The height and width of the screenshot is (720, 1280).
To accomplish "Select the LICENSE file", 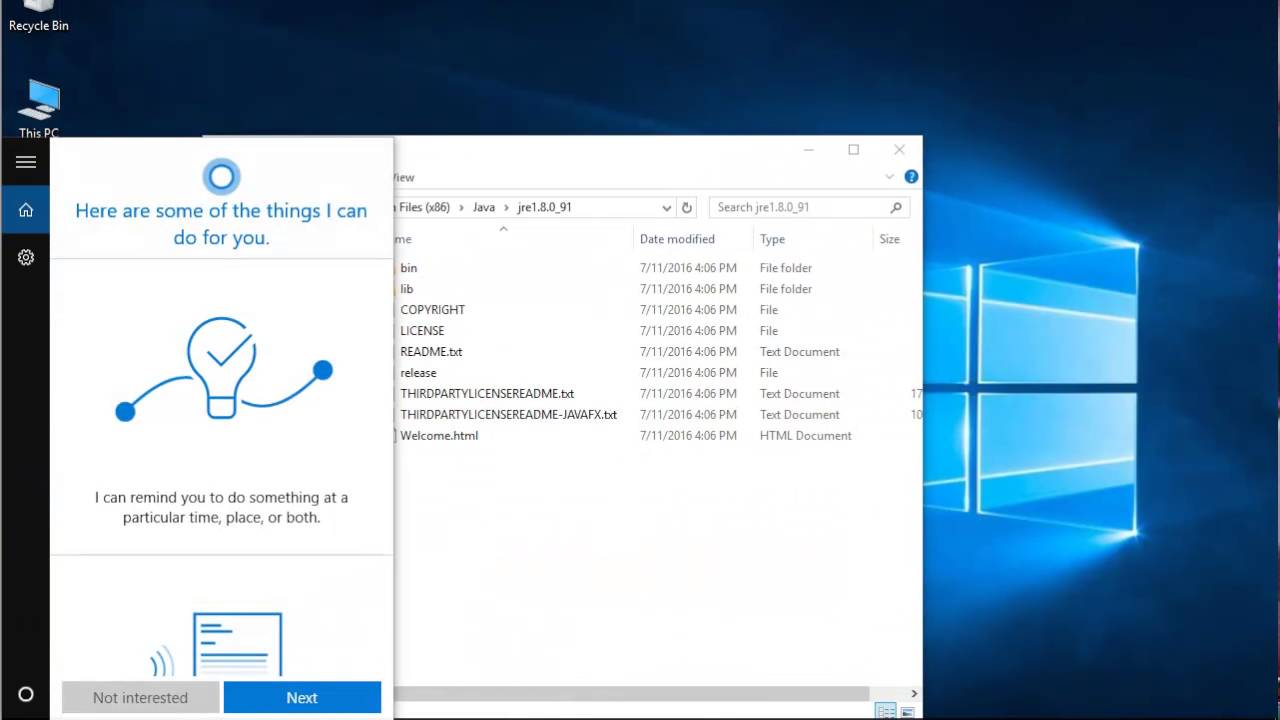I will tap(422, 331).
